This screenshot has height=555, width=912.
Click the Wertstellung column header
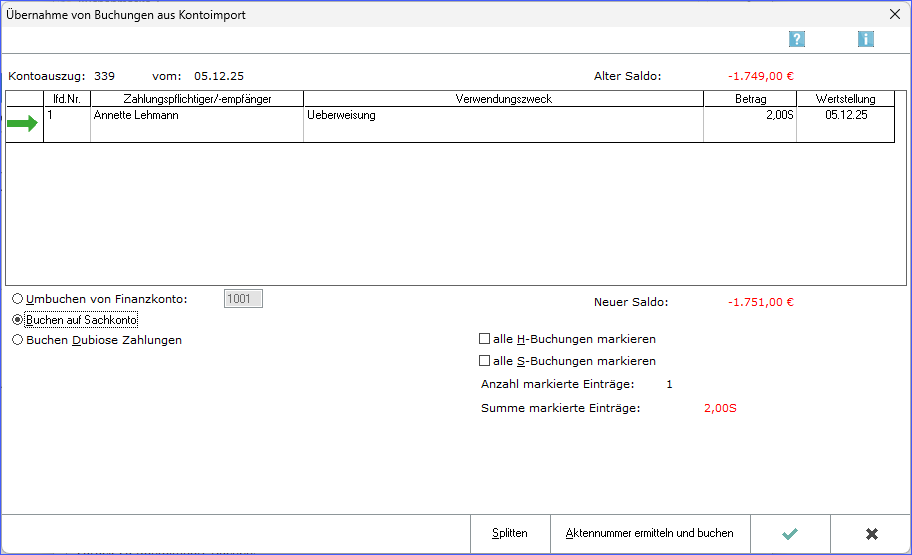click(x=846, y=99)
